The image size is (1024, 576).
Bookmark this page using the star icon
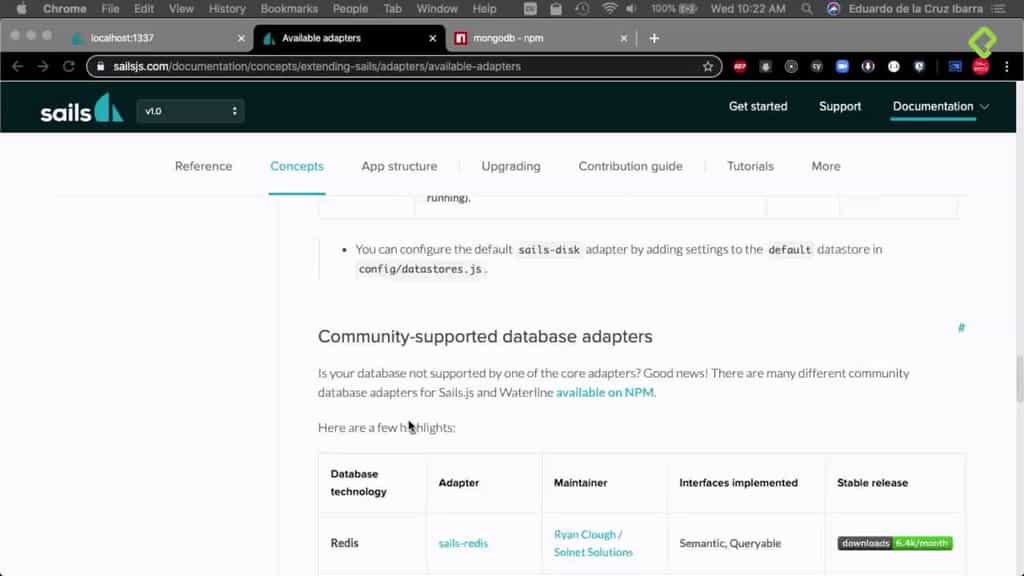point(708,67)
